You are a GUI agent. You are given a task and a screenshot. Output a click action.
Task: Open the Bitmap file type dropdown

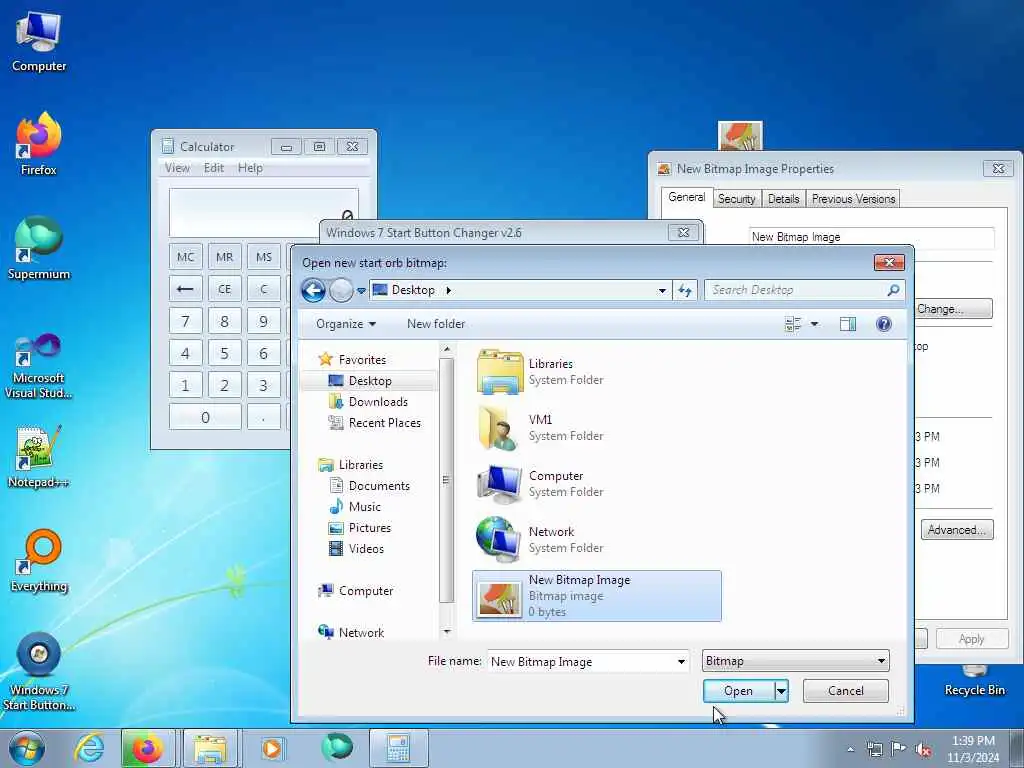coord(795,661)
